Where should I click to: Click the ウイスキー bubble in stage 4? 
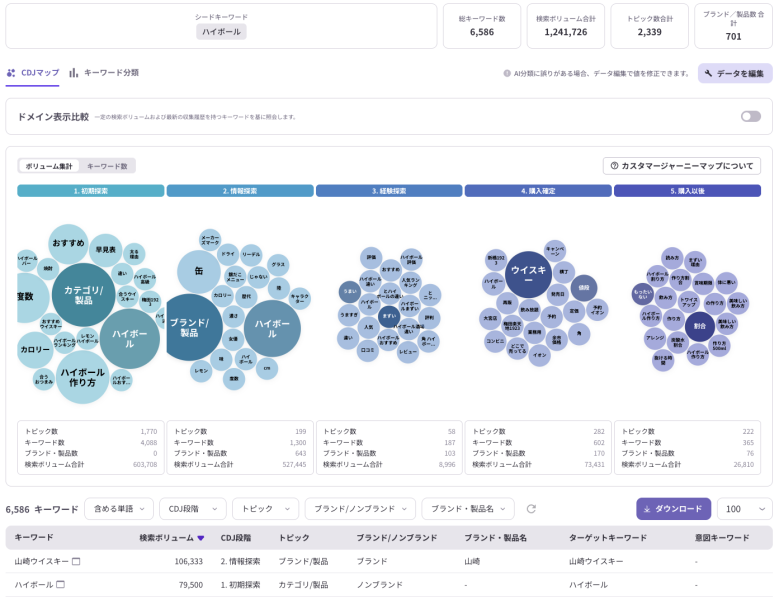tap(529, 275)
